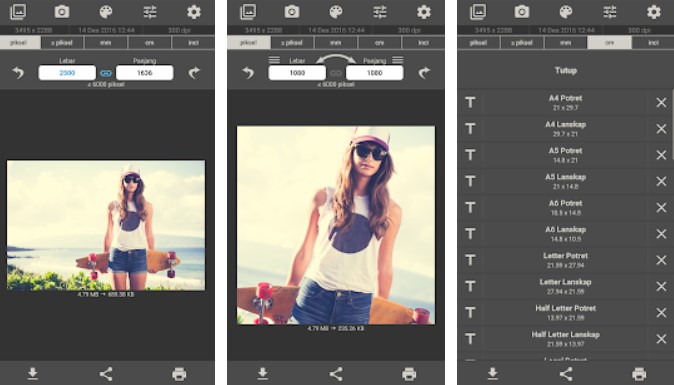Toggle grey unlinked ratio icon between the 1000 fields

(x=336, y=73)
